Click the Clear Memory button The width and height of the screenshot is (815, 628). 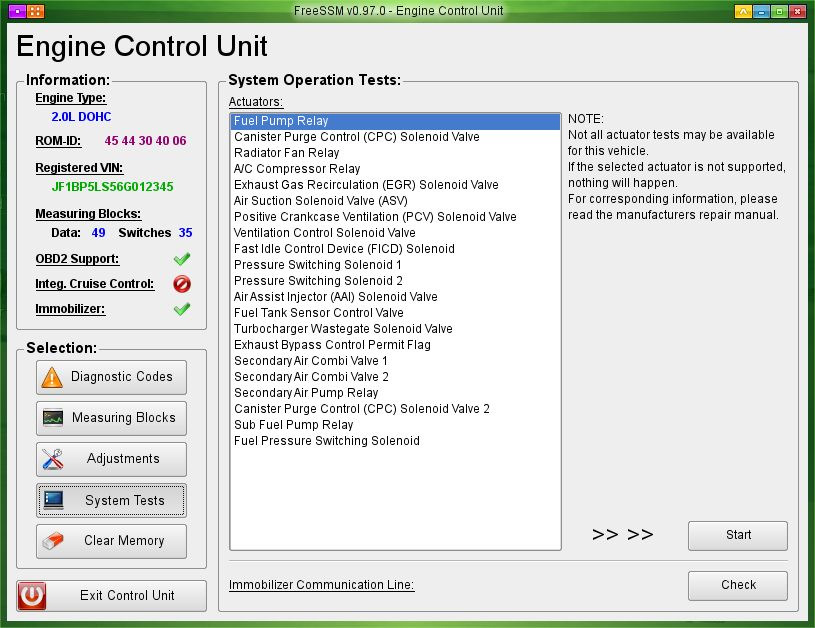pyautogui.click(x=111, y=541)
